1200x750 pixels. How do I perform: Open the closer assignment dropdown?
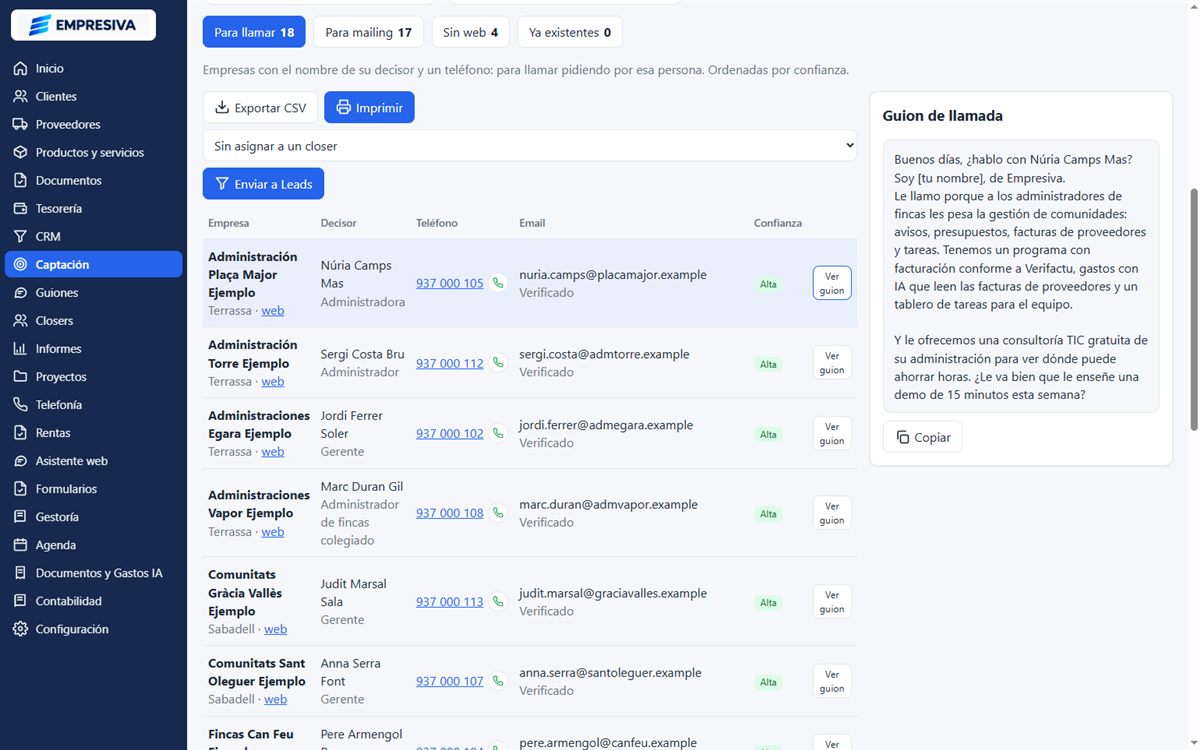coord(530,146)
